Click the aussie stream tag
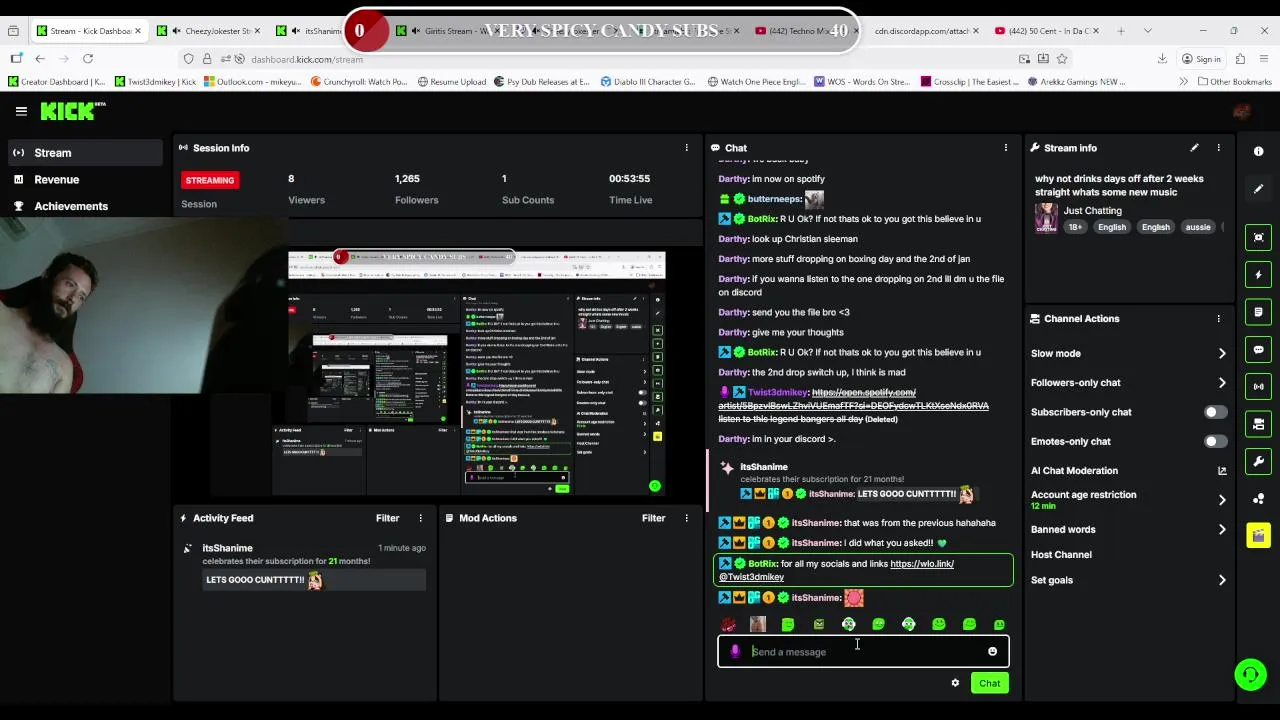This screenshot has width=1280, height=720. (1198, 227)
